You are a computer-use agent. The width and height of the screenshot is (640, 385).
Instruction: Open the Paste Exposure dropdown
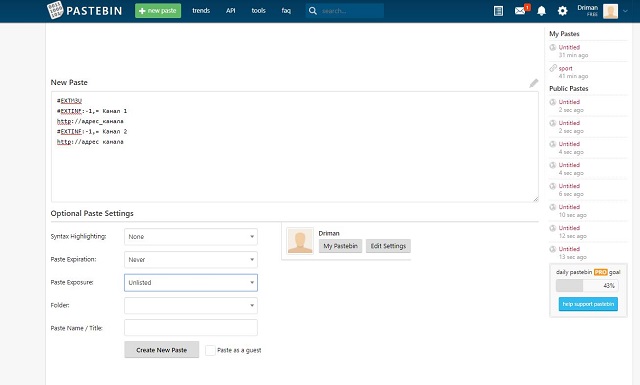[191, 283]
